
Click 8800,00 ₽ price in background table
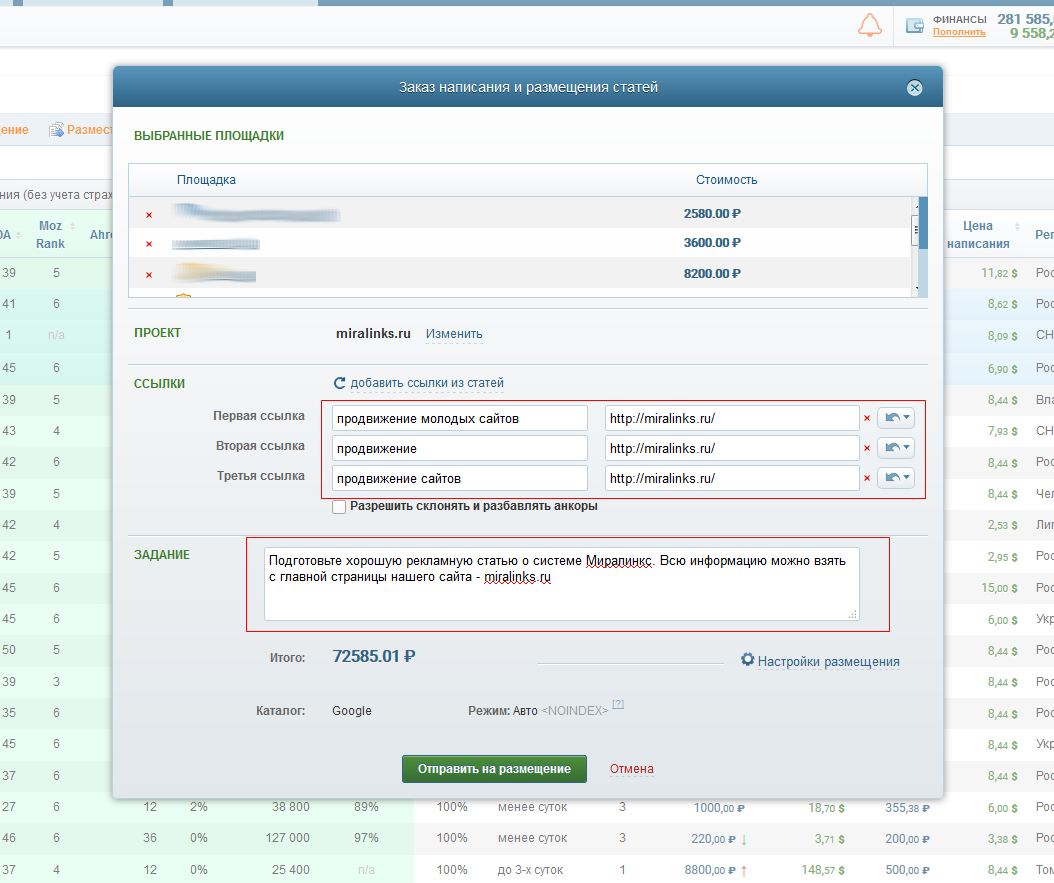click(710, 870)
